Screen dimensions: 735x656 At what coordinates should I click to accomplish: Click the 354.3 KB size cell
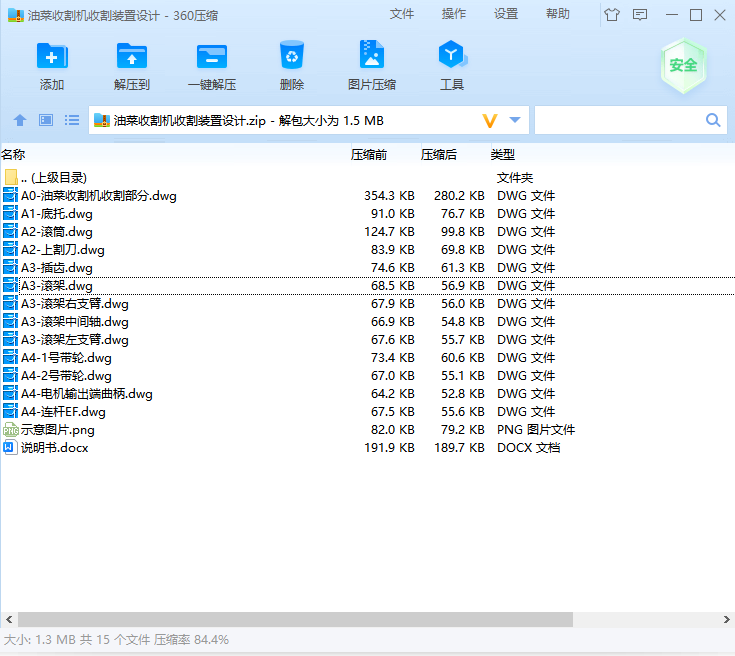tap(389, 196)
